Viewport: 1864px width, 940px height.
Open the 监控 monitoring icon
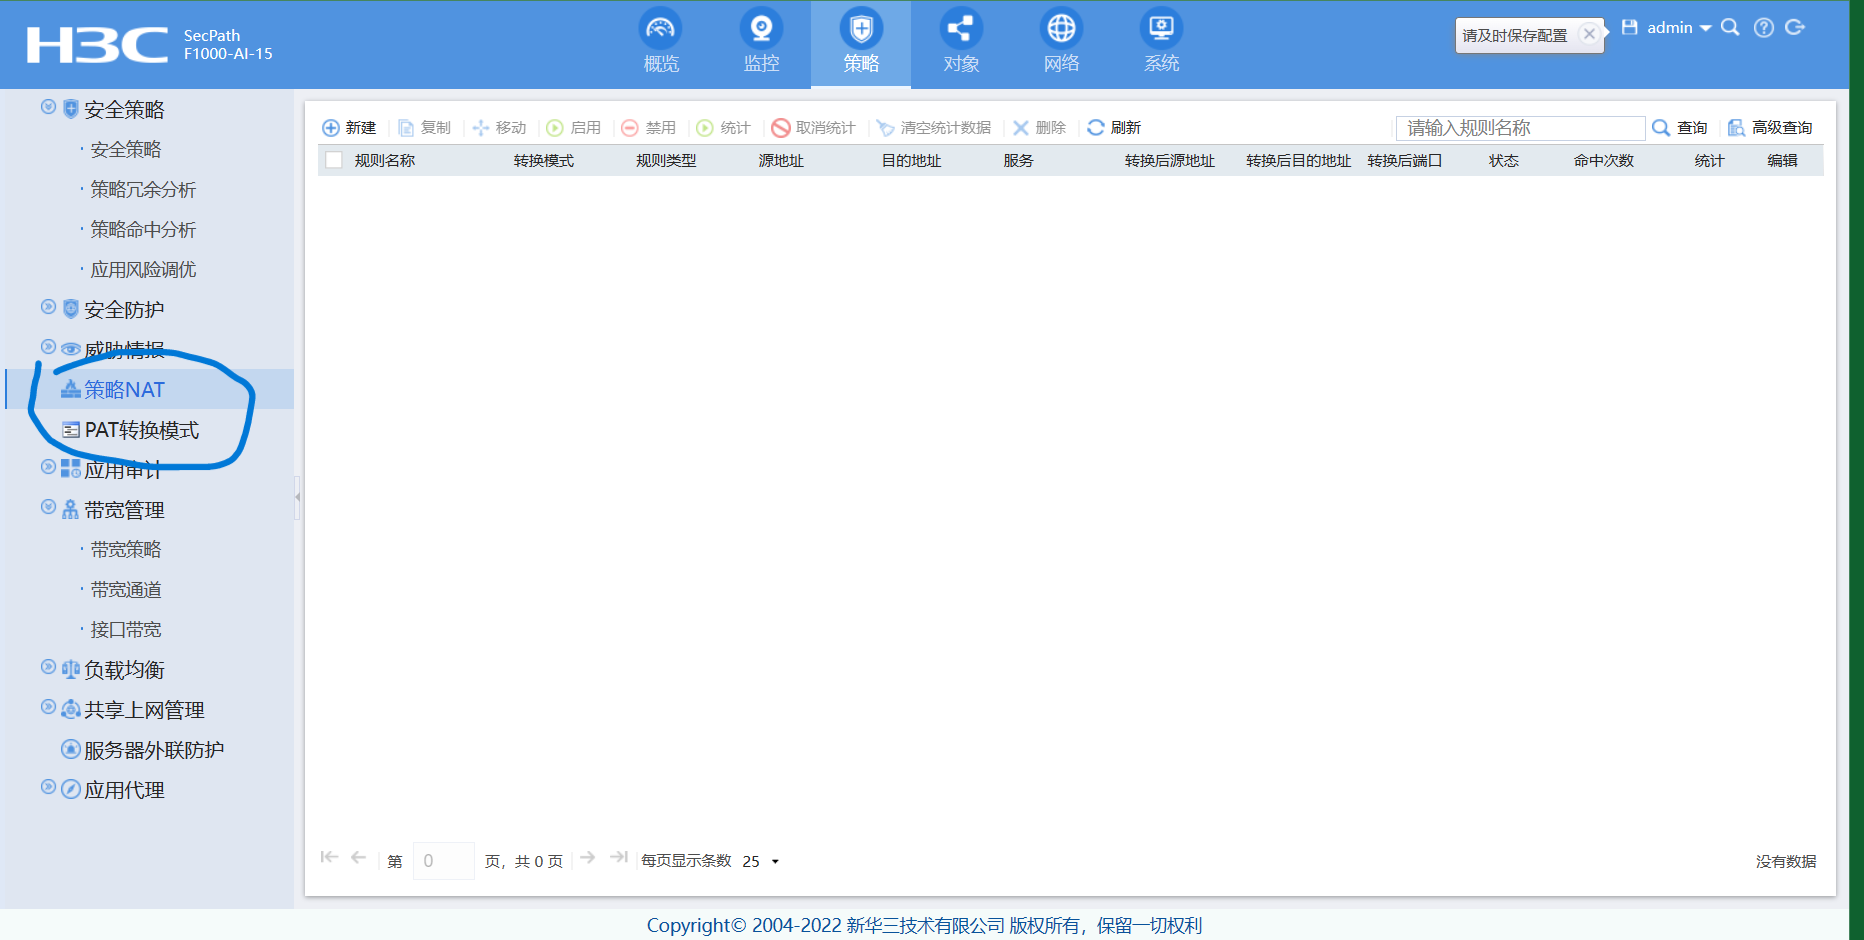click(761, 28)
